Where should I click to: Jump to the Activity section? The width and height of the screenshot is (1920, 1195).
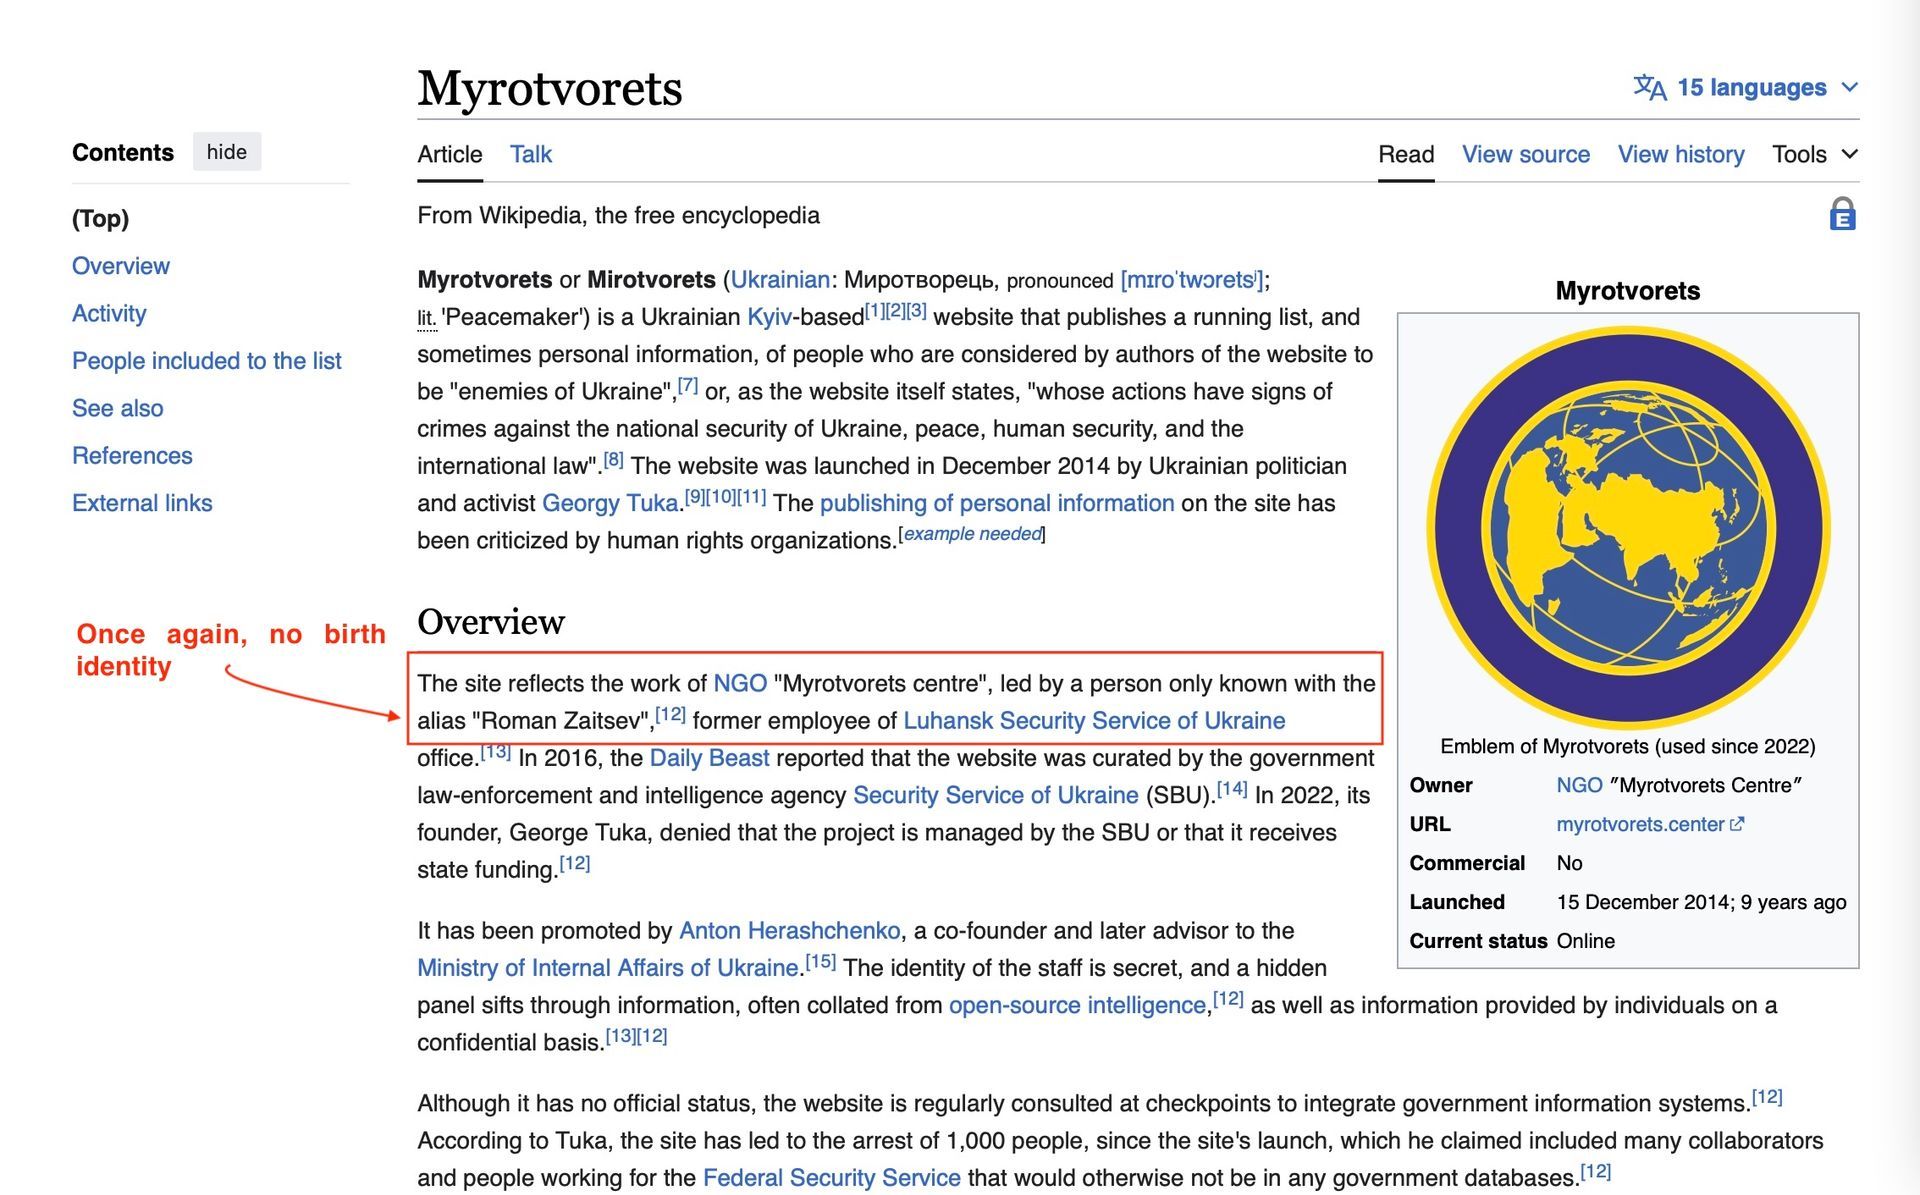109,313
